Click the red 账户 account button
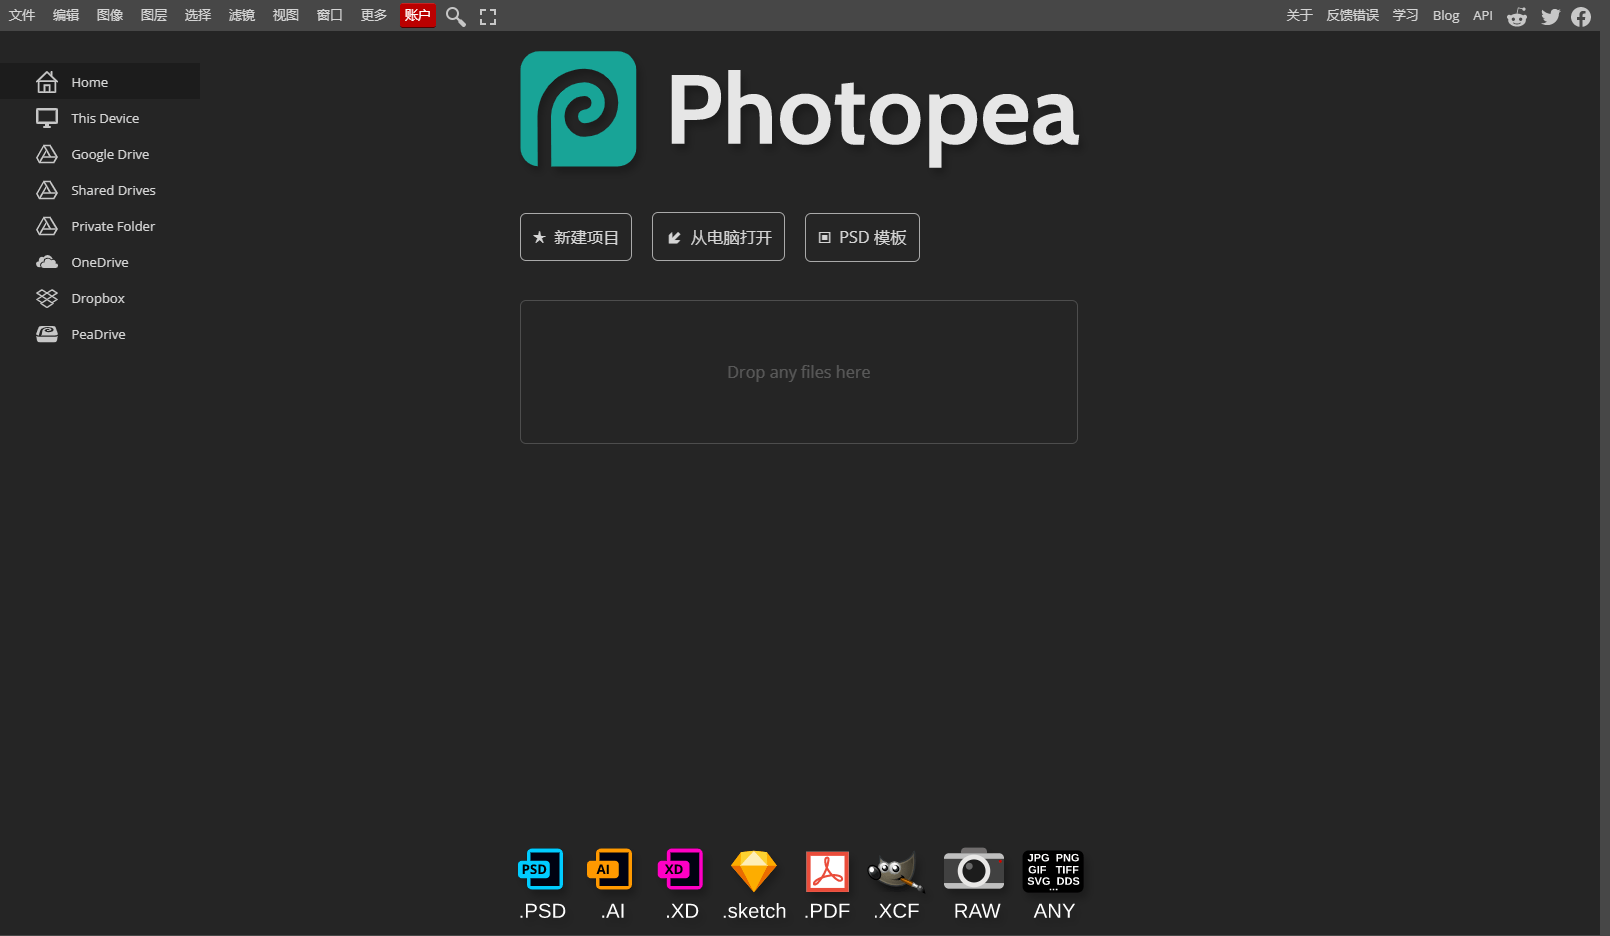Viewport: 1610px width, 936px height. click(x=417, y=15)
